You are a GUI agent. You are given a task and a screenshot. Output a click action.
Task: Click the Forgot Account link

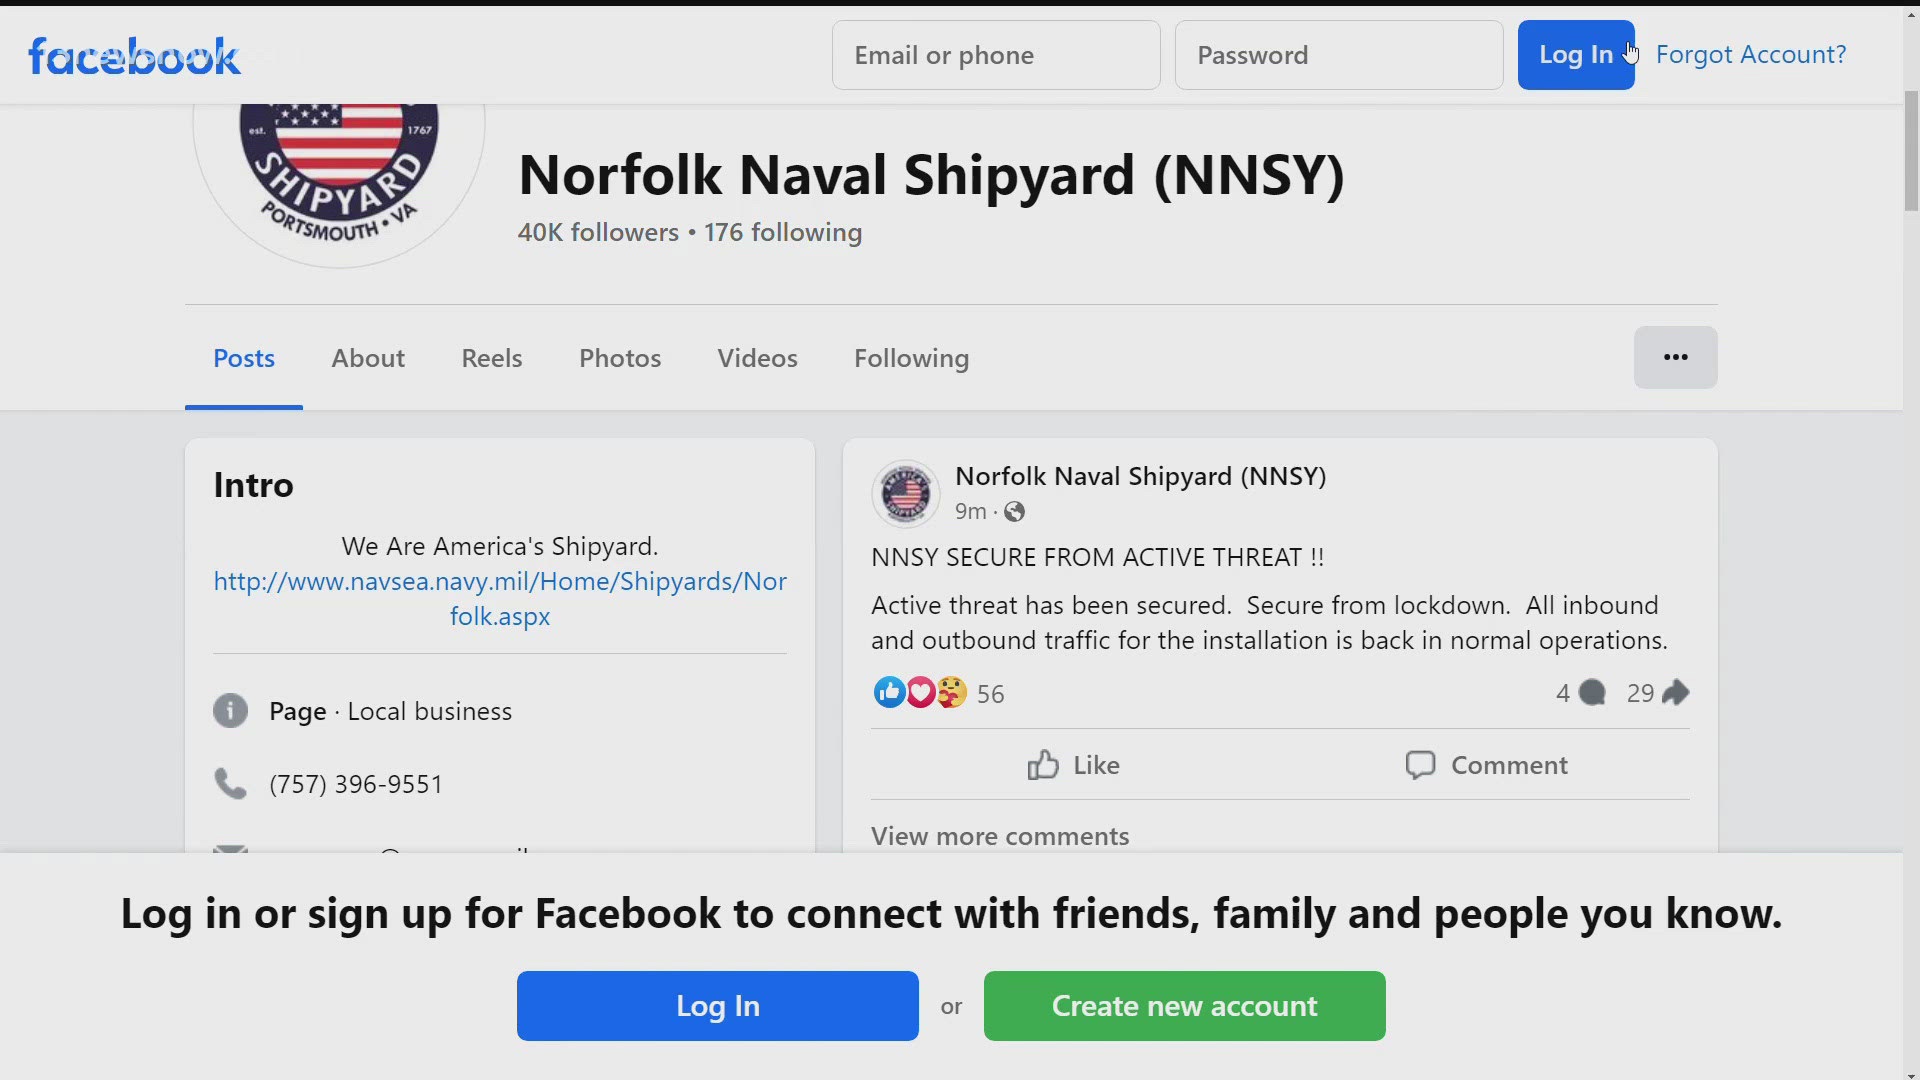(1751, 54)
